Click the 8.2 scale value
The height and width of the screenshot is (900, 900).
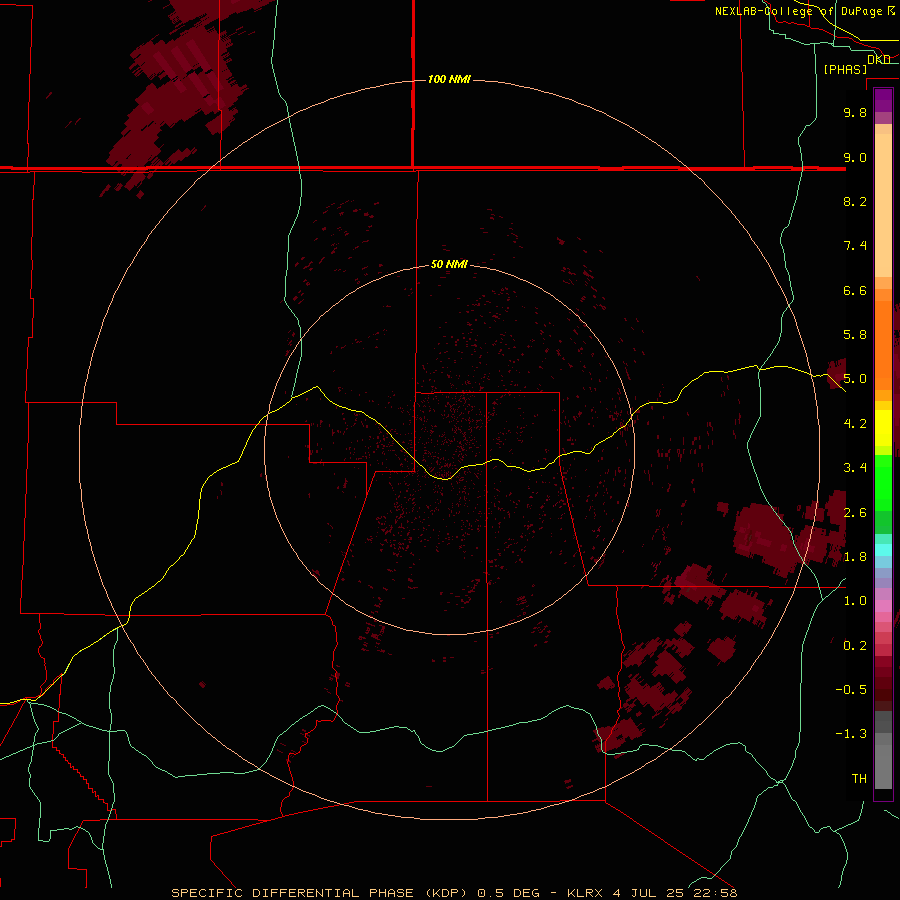point(855,201)
